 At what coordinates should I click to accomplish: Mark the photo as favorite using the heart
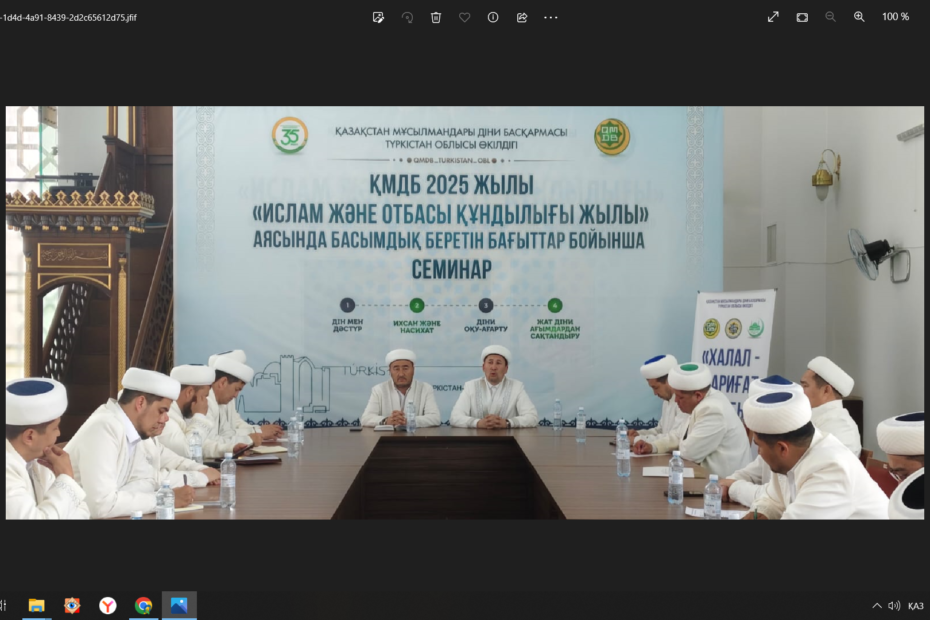pyautogui.click(x=464, y=17)
